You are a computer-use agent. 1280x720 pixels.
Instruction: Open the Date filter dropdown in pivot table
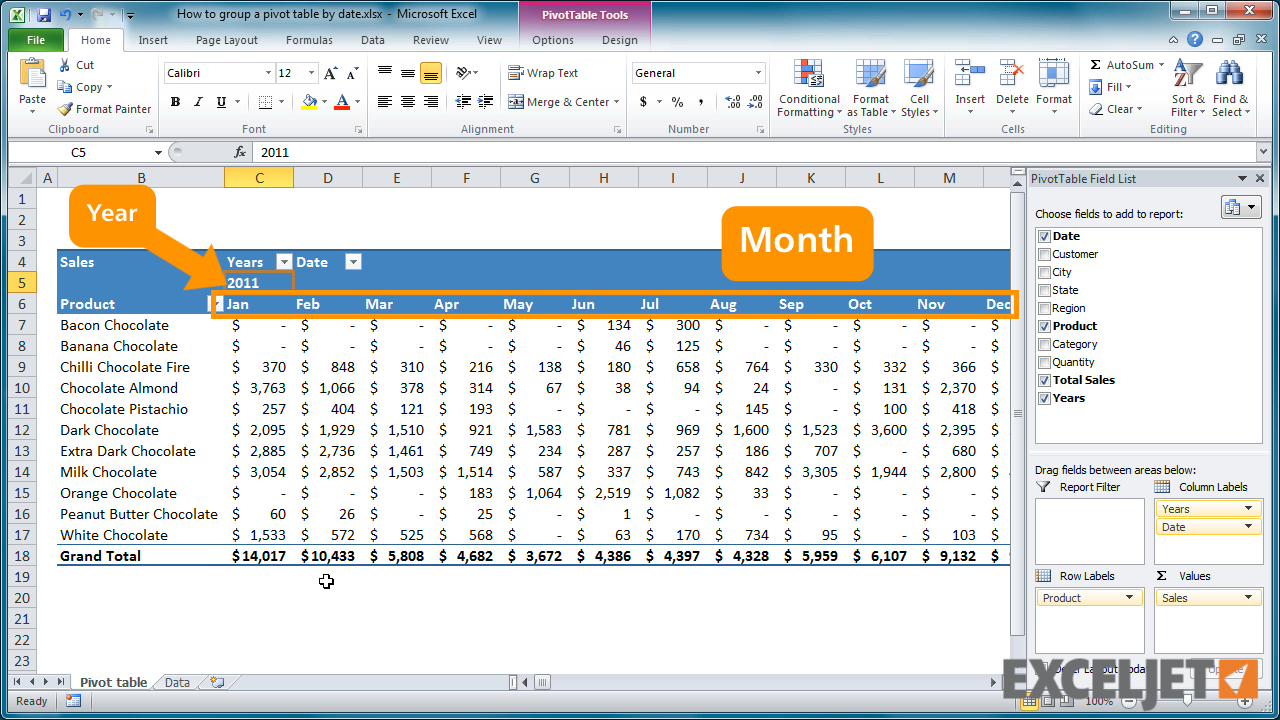tap(353, 262)
